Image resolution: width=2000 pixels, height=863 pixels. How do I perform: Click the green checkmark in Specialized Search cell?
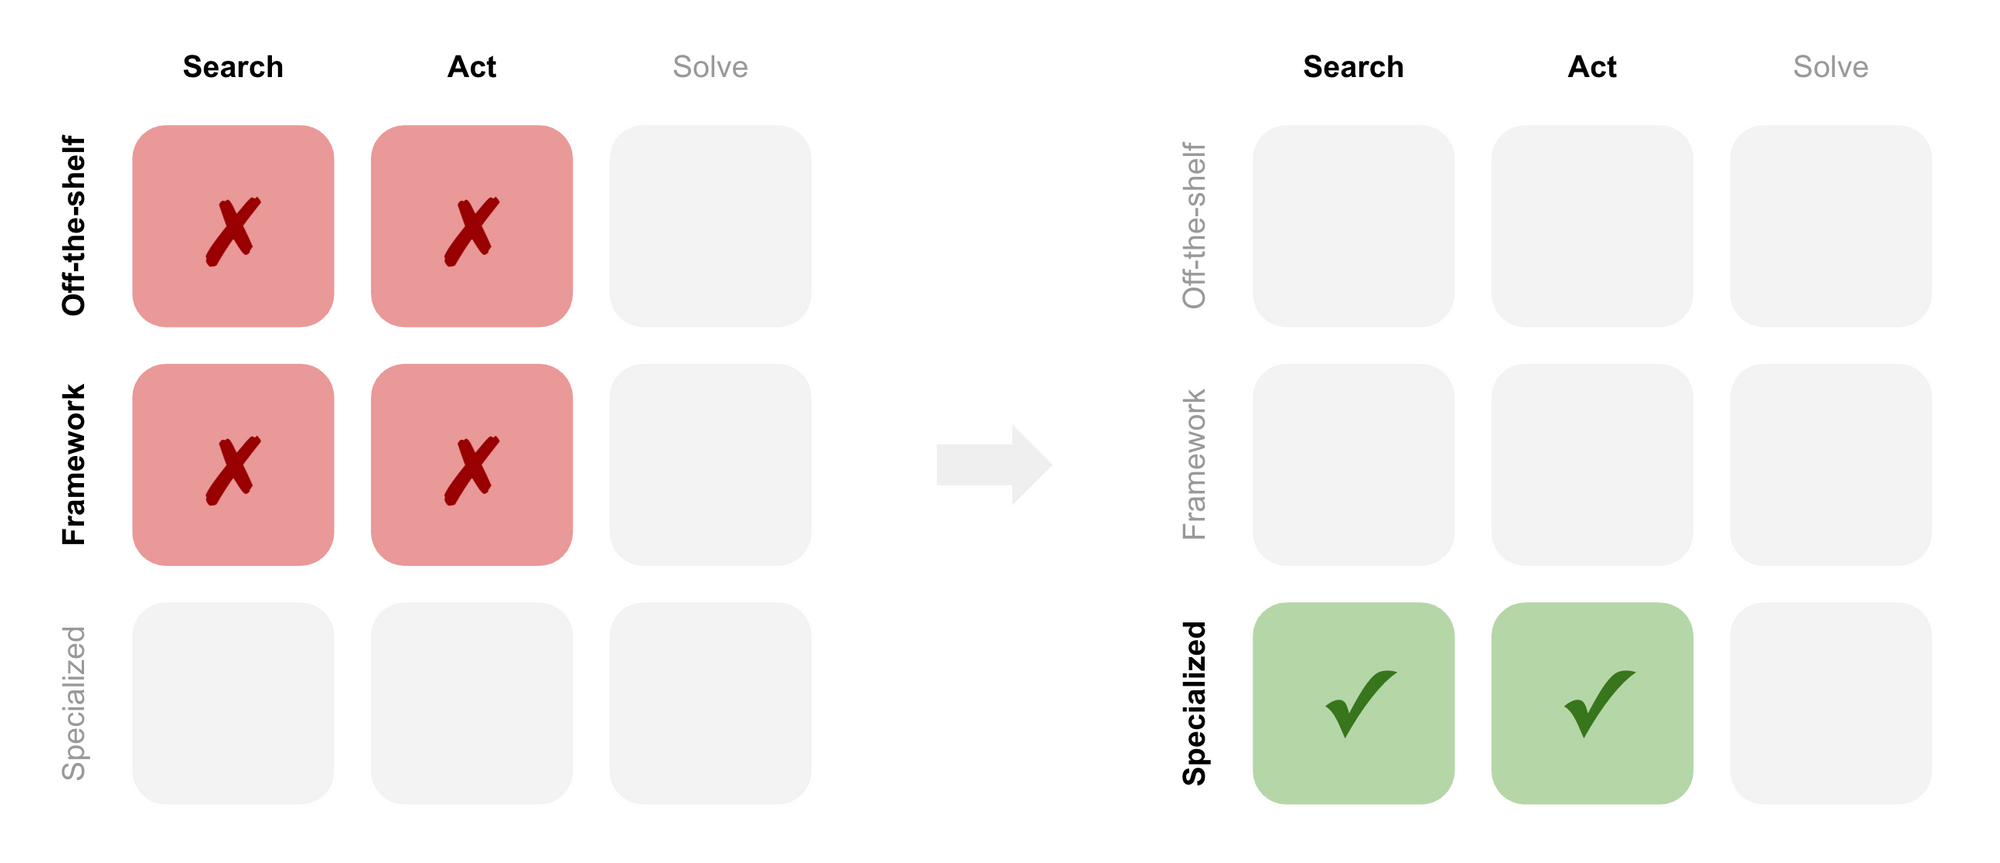[x=1360, y=703]
